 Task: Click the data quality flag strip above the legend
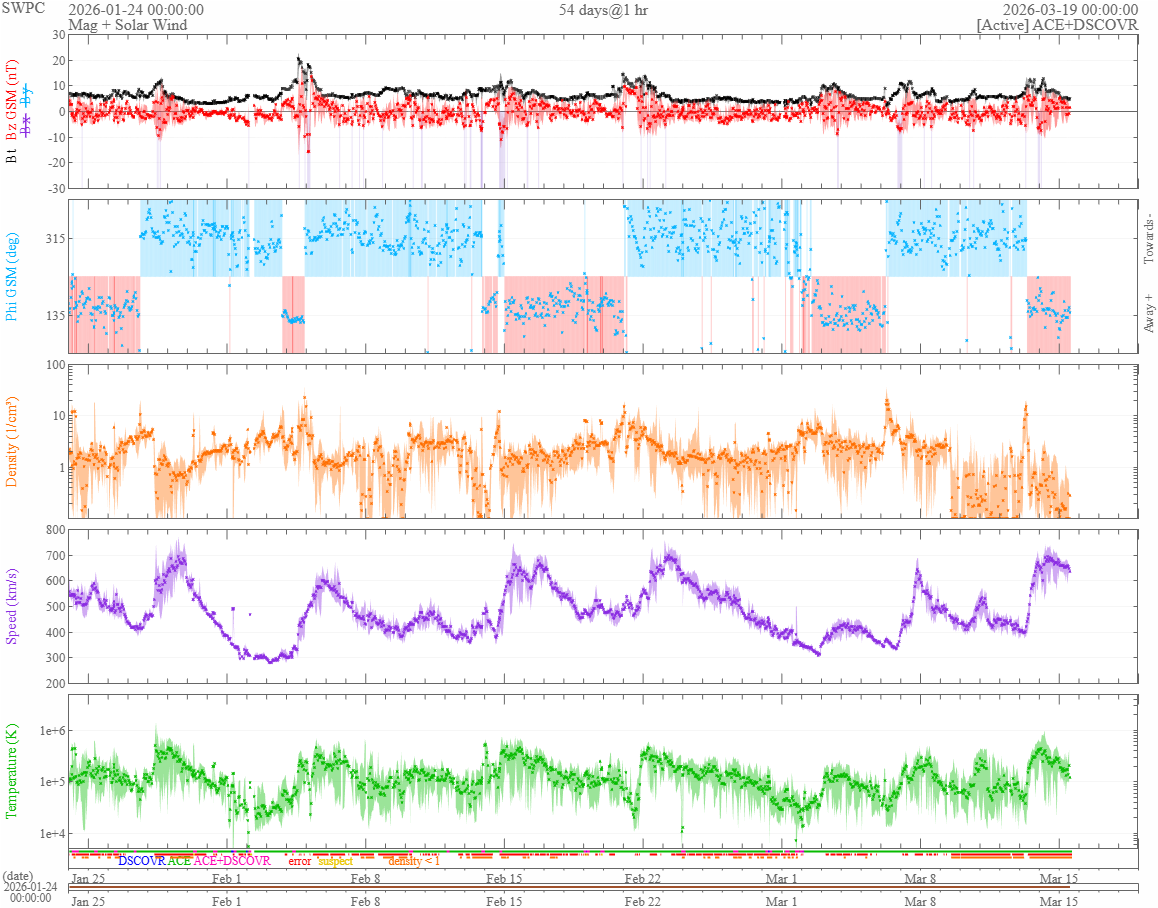tap(569, 854)
